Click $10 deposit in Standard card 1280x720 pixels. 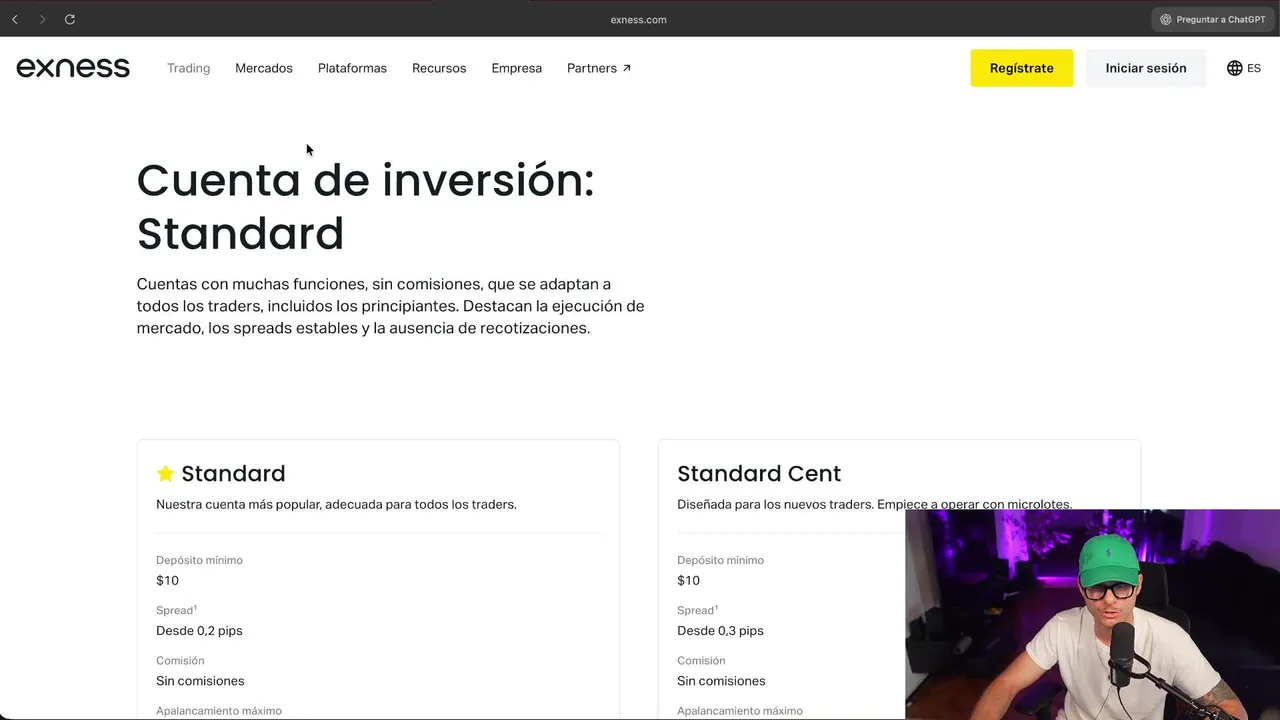[167, 581]
